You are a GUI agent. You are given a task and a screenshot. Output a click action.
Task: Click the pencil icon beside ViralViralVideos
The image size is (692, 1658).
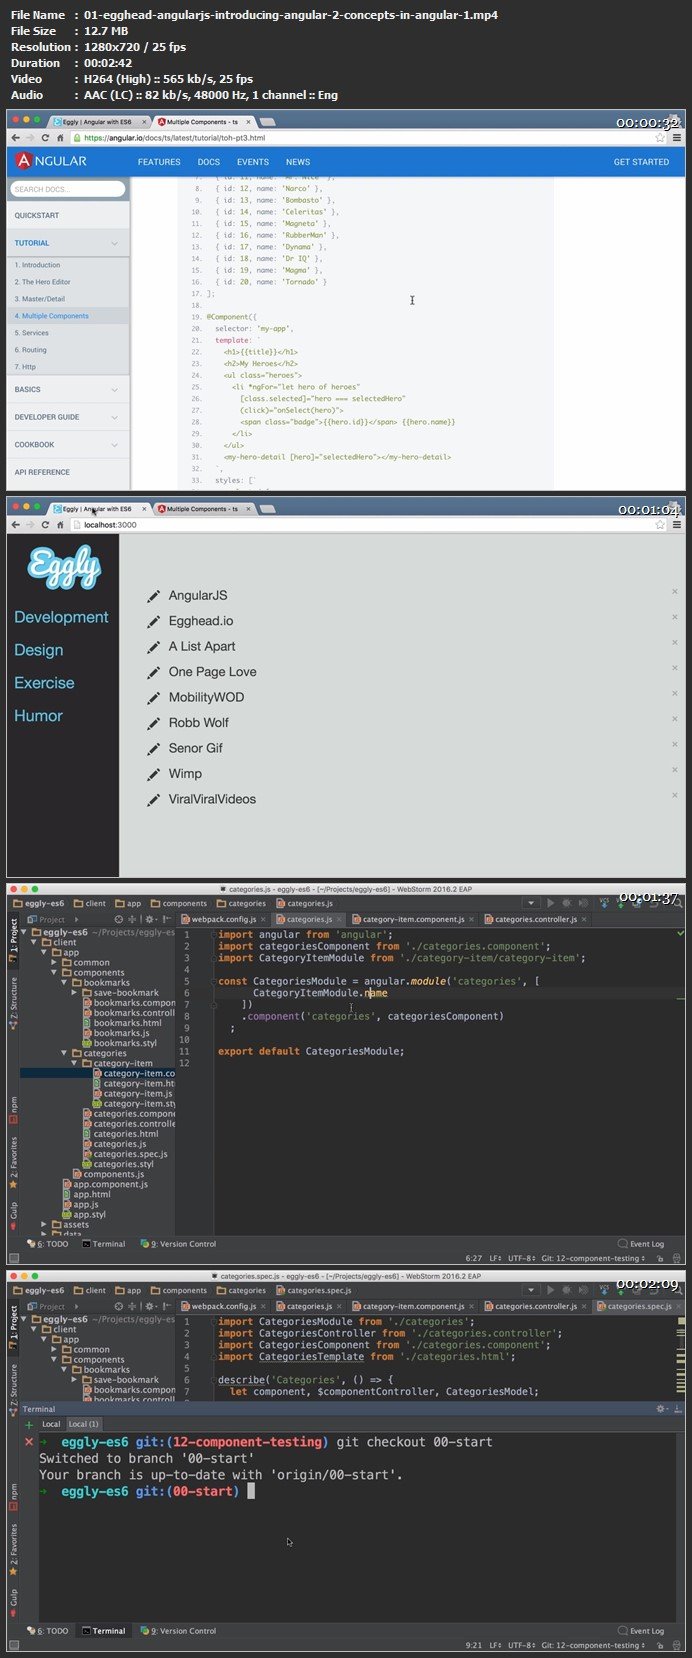[x=154, y=799]
